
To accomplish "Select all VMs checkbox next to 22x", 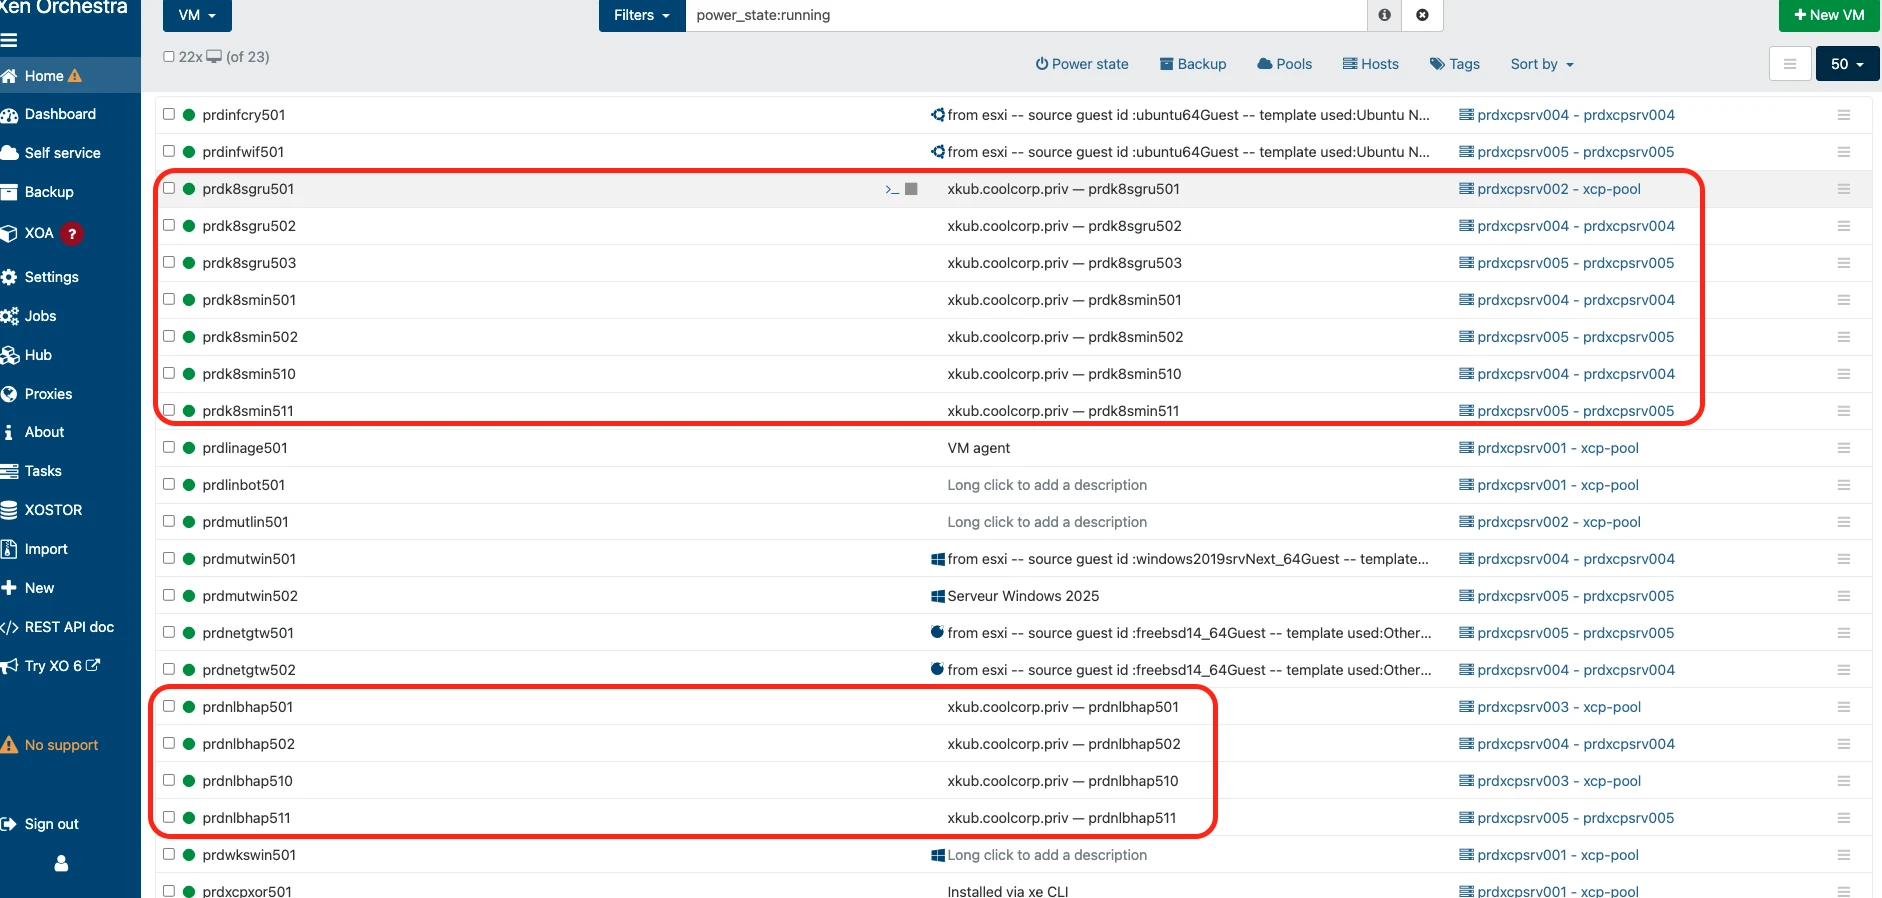I will coord(169,57).
